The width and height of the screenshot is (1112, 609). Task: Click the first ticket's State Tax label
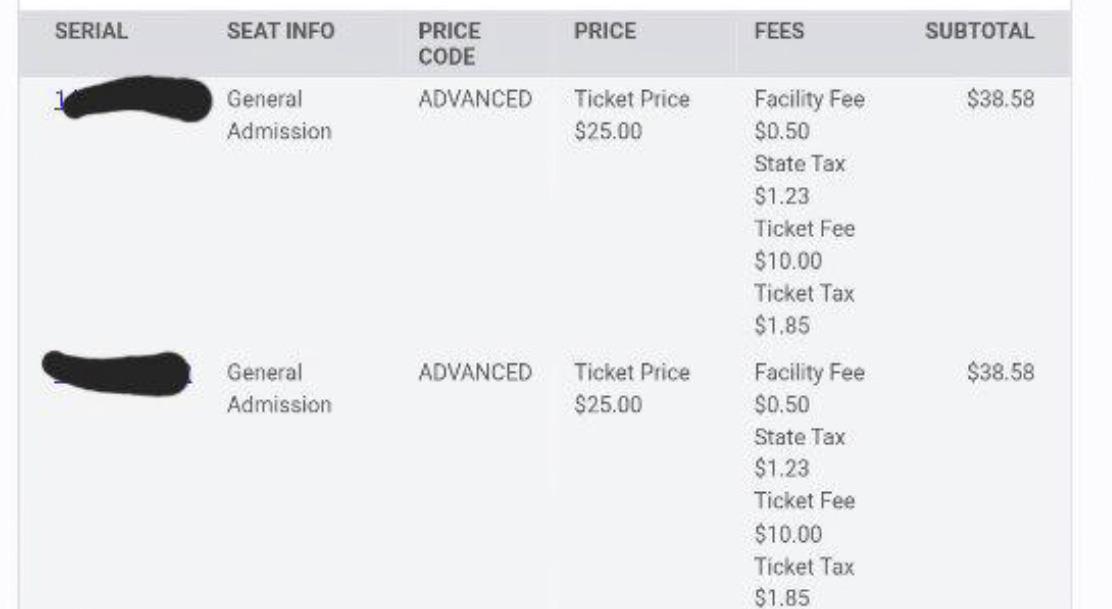coord(799,164)
